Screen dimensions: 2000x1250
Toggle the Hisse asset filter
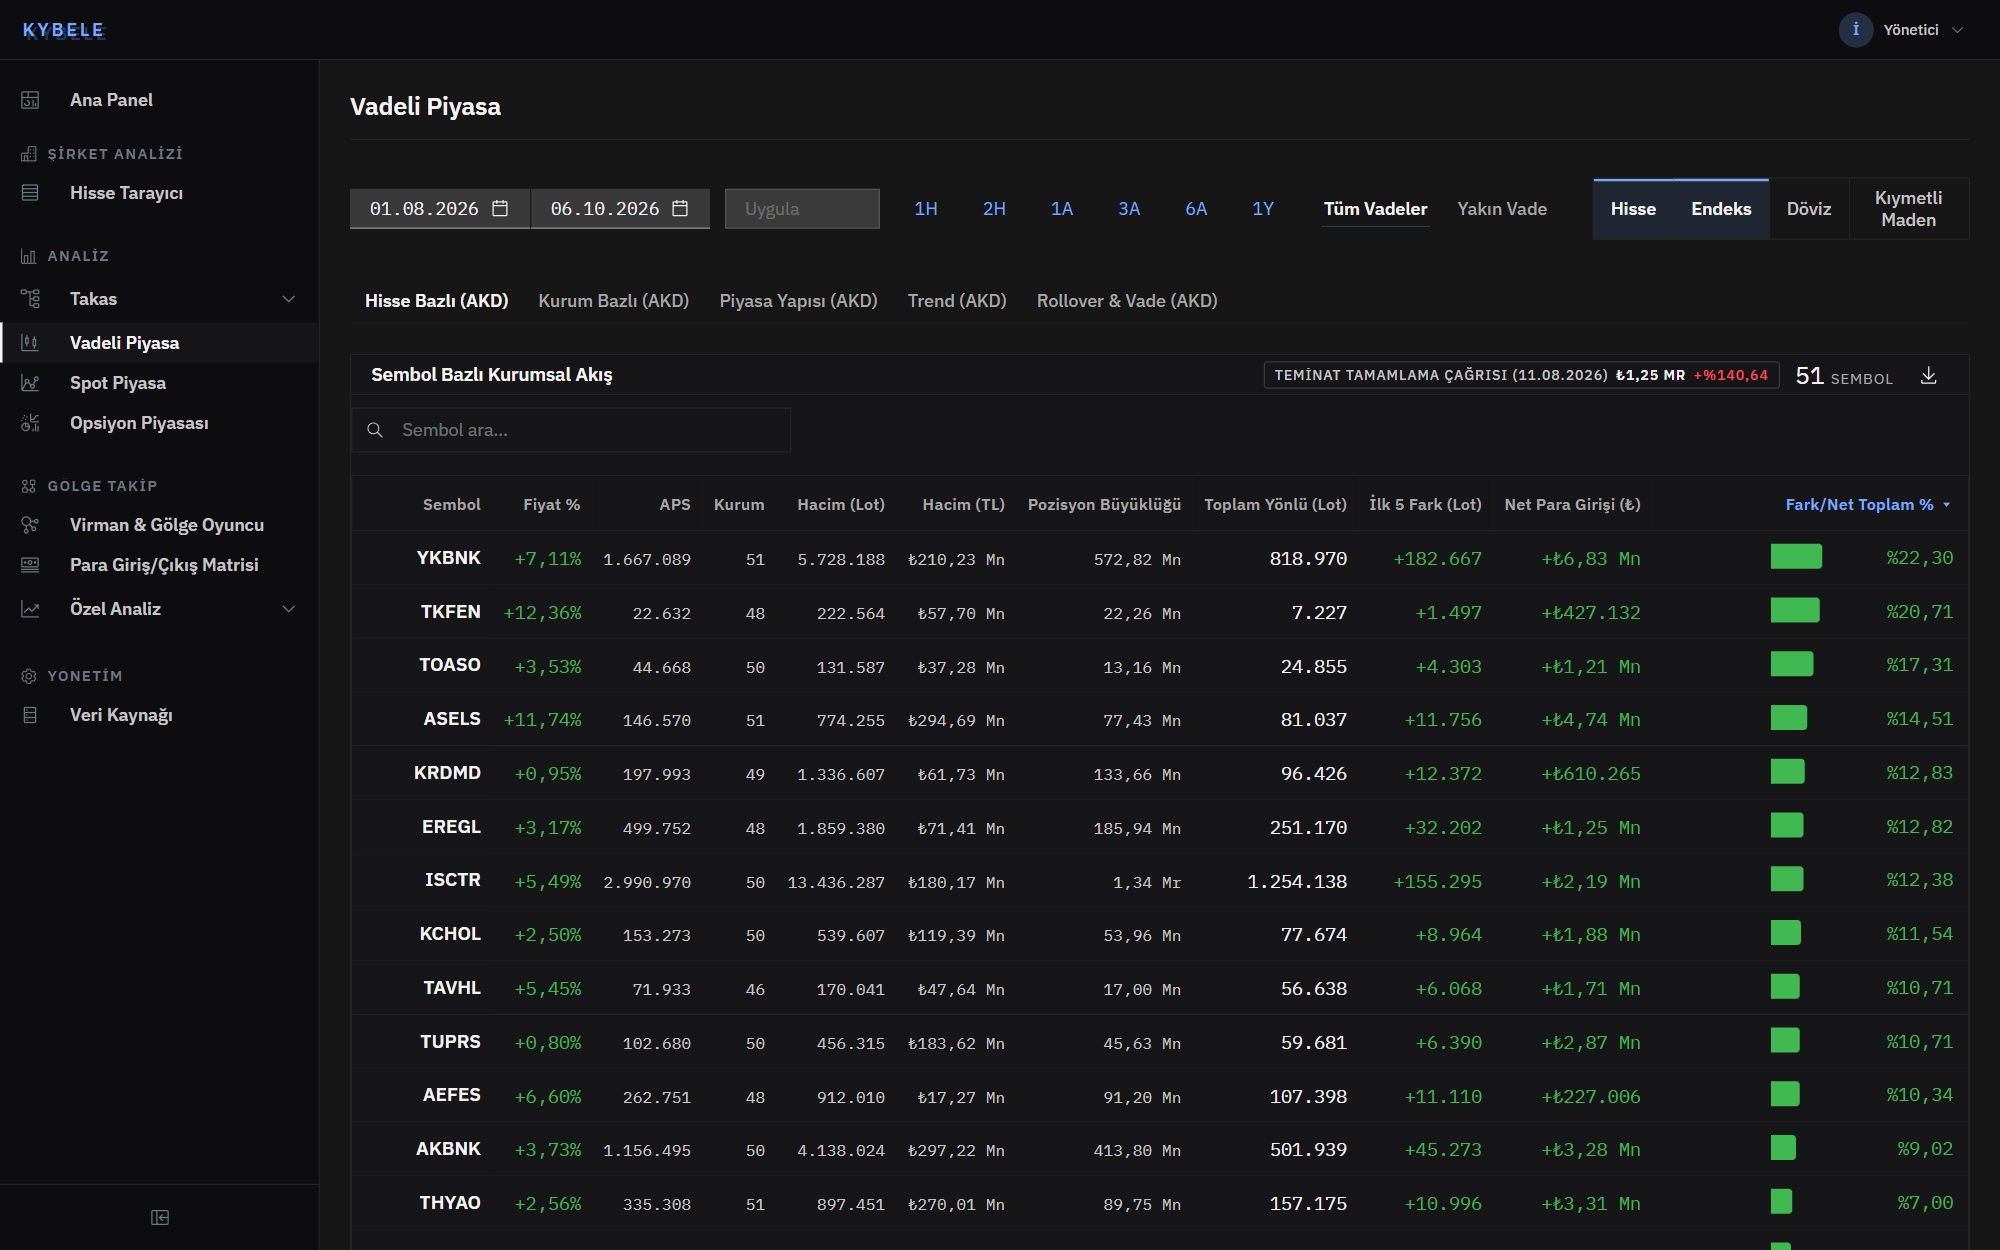[x=1633, y=209]
